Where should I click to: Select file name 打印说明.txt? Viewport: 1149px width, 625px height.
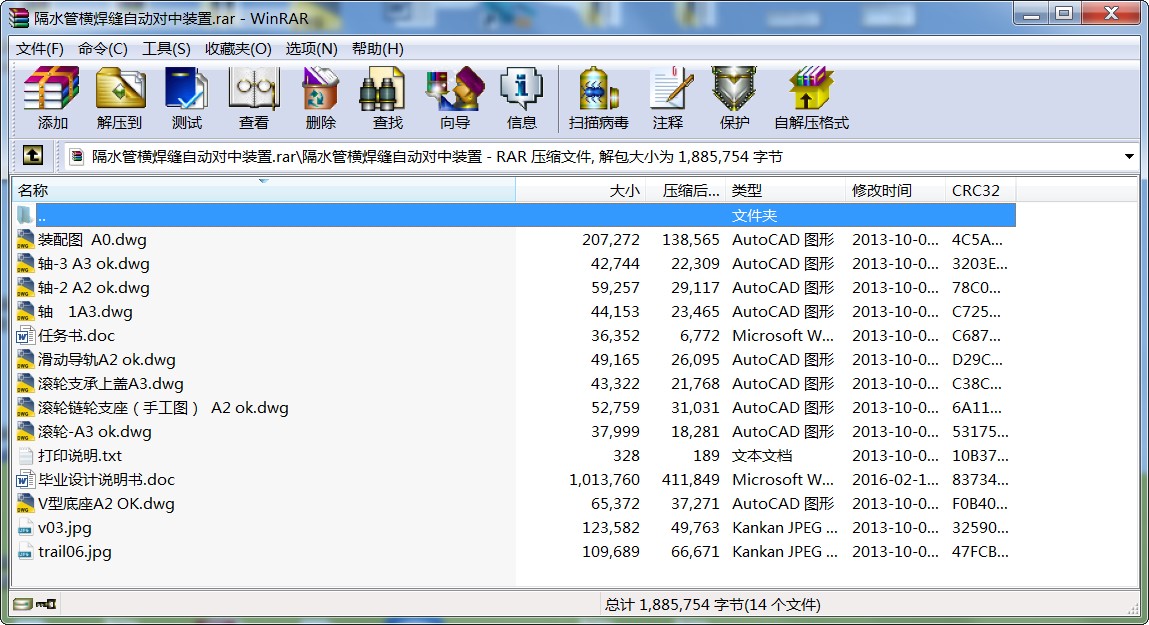(80, 456)
